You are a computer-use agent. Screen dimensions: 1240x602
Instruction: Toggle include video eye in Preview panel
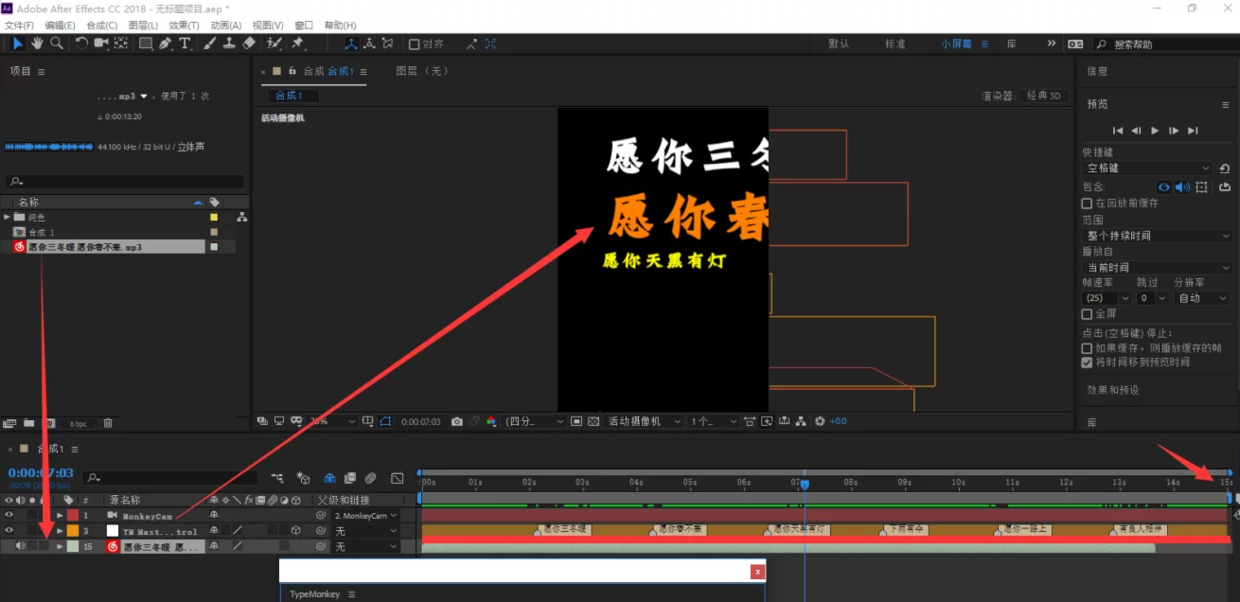1164,187
